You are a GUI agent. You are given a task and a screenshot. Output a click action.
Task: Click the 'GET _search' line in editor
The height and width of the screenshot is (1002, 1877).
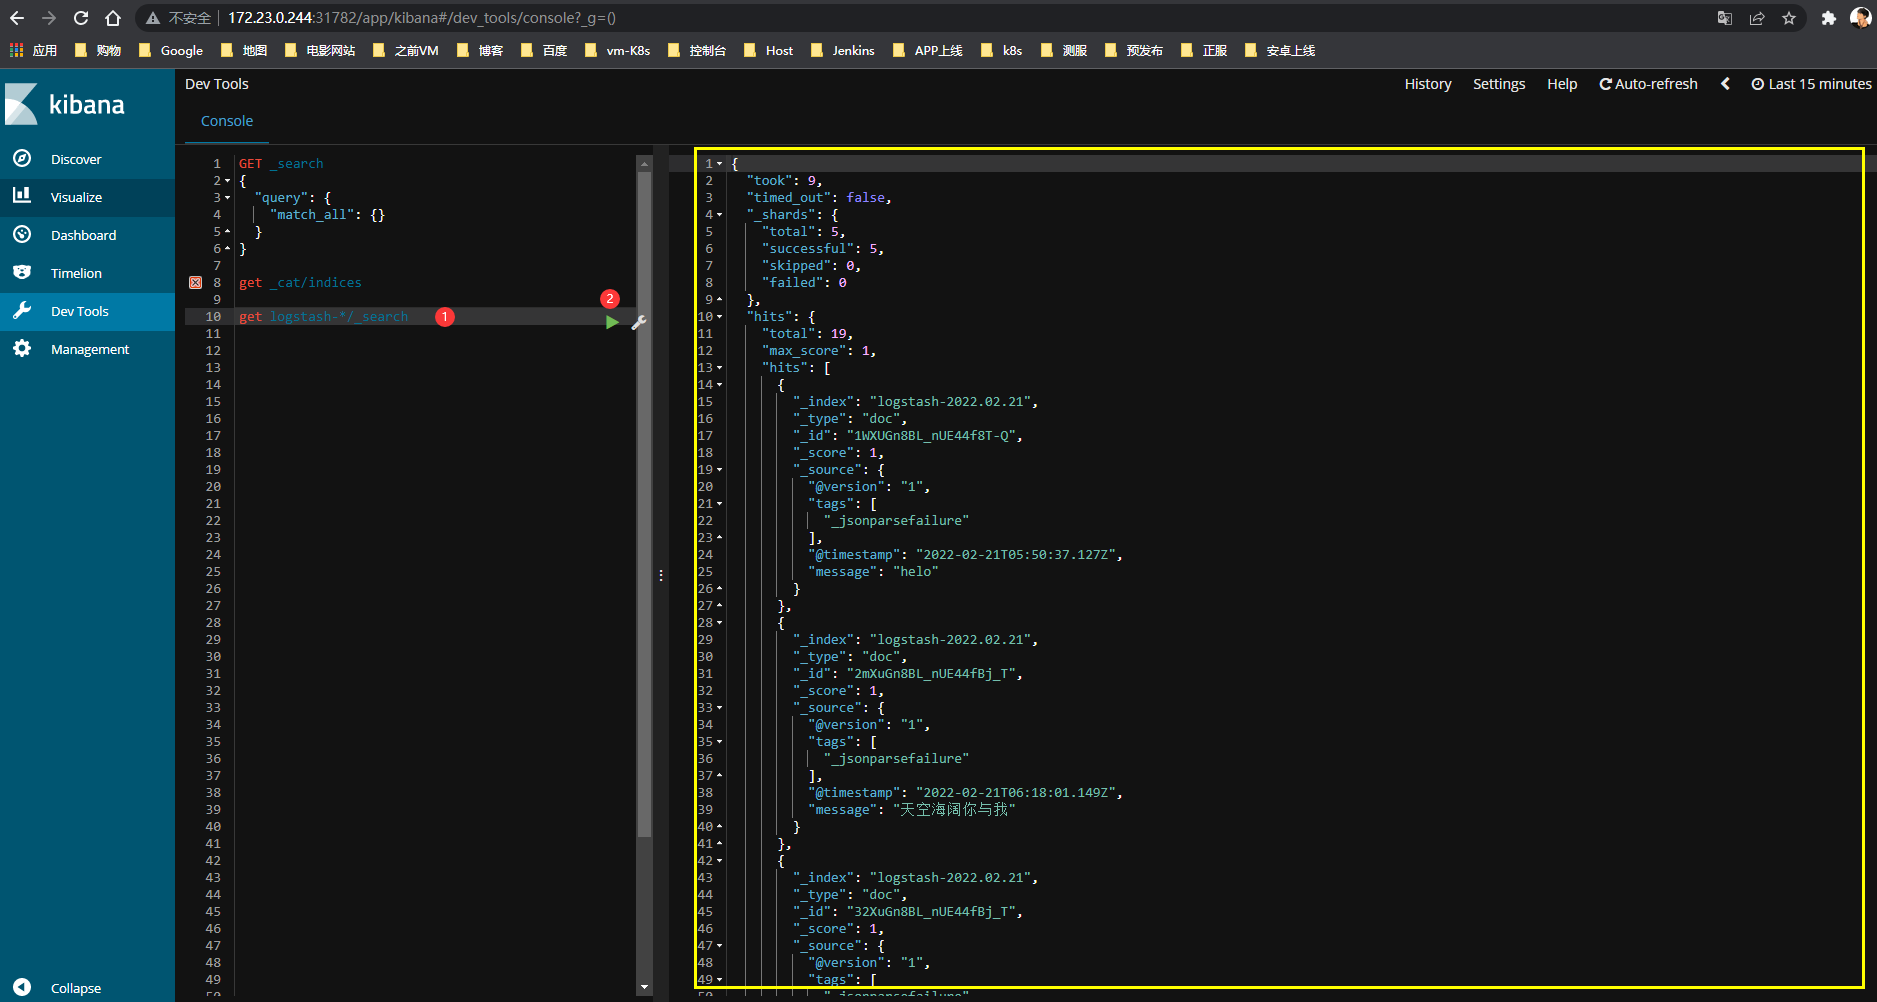(x=281, y=164)
